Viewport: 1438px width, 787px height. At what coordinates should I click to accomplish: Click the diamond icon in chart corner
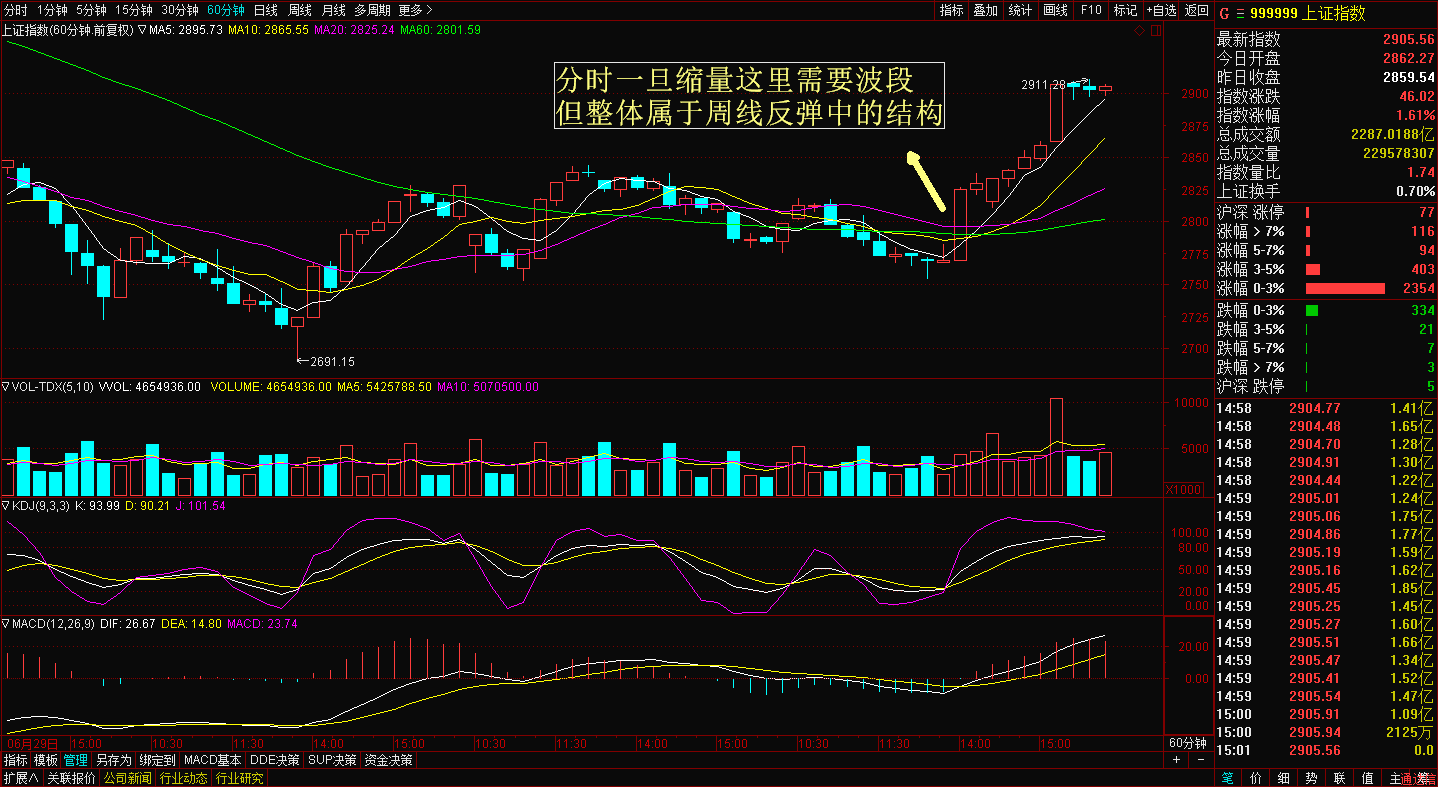[x=1139, y=31]
